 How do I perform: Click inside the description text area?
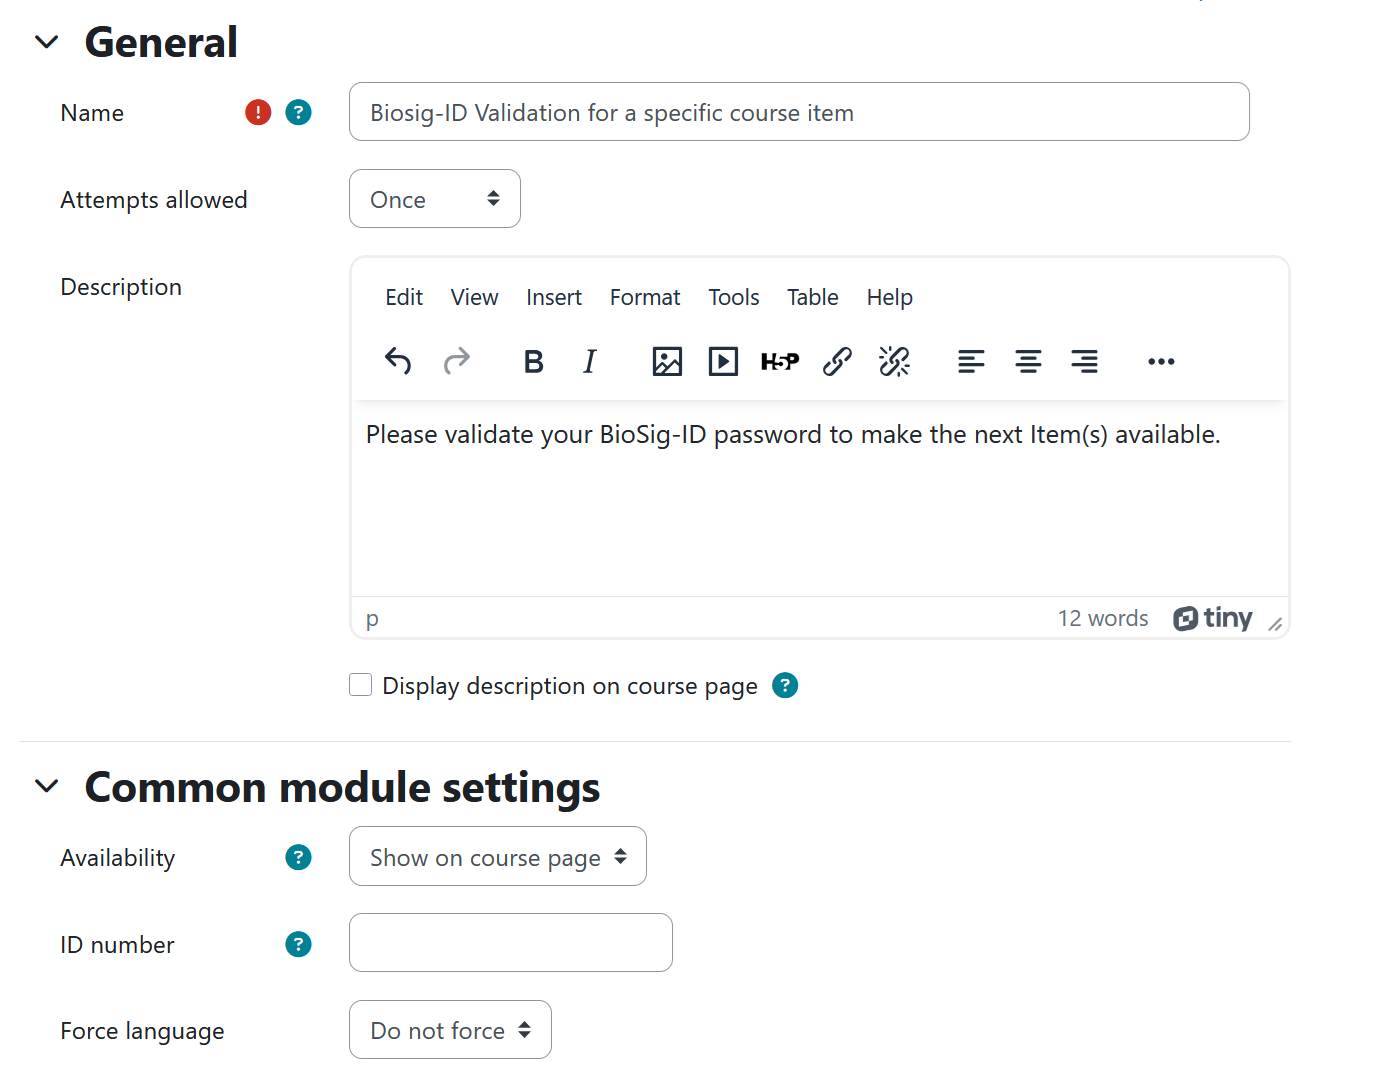[x=820, y=500]
